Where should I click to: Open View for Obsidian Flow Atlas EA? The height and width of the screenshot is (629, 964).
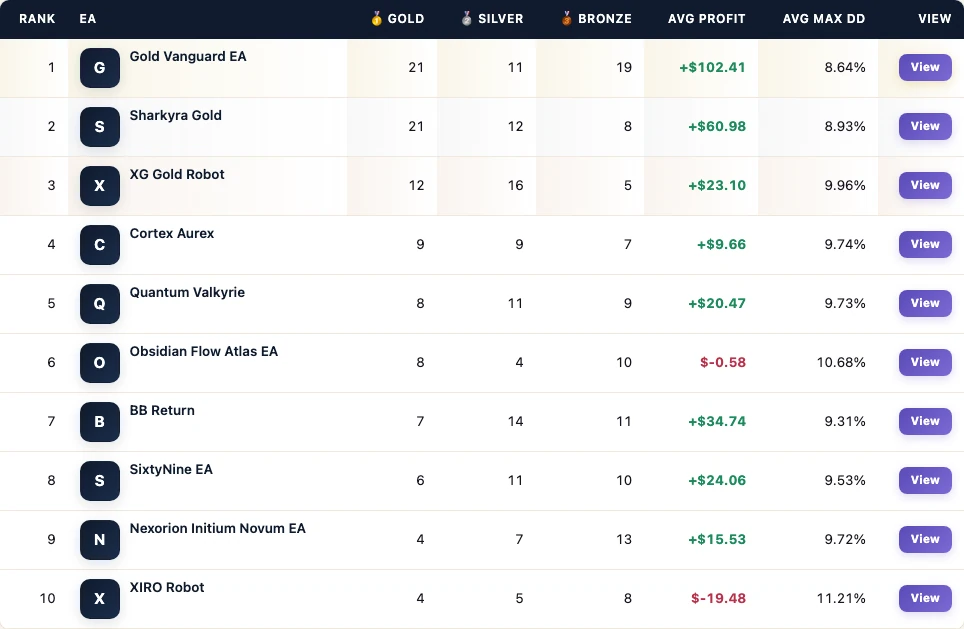click(x=925, y=362)
